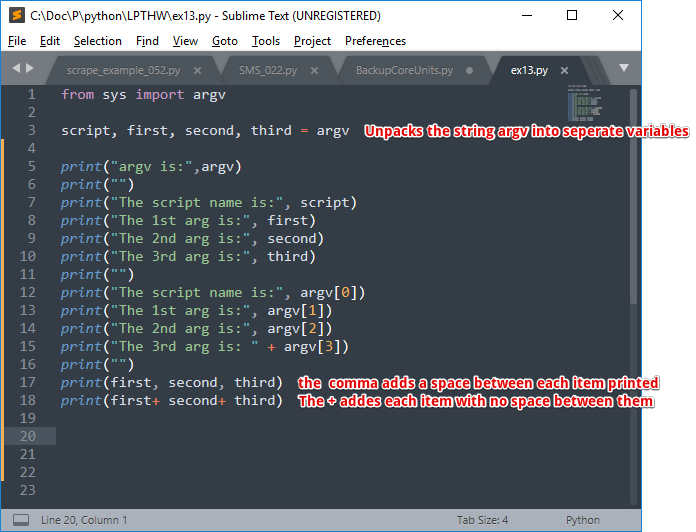
Task: Click the string "argv is:" on line 5
Action: 152,167
